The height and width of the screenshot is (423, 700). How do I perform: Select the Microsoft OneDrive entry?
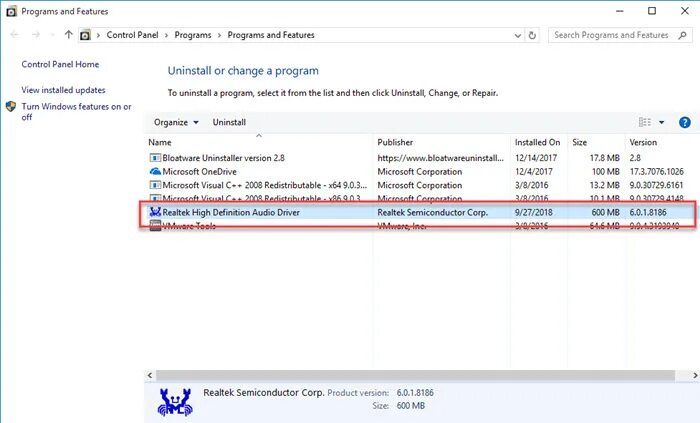point(199,171)
